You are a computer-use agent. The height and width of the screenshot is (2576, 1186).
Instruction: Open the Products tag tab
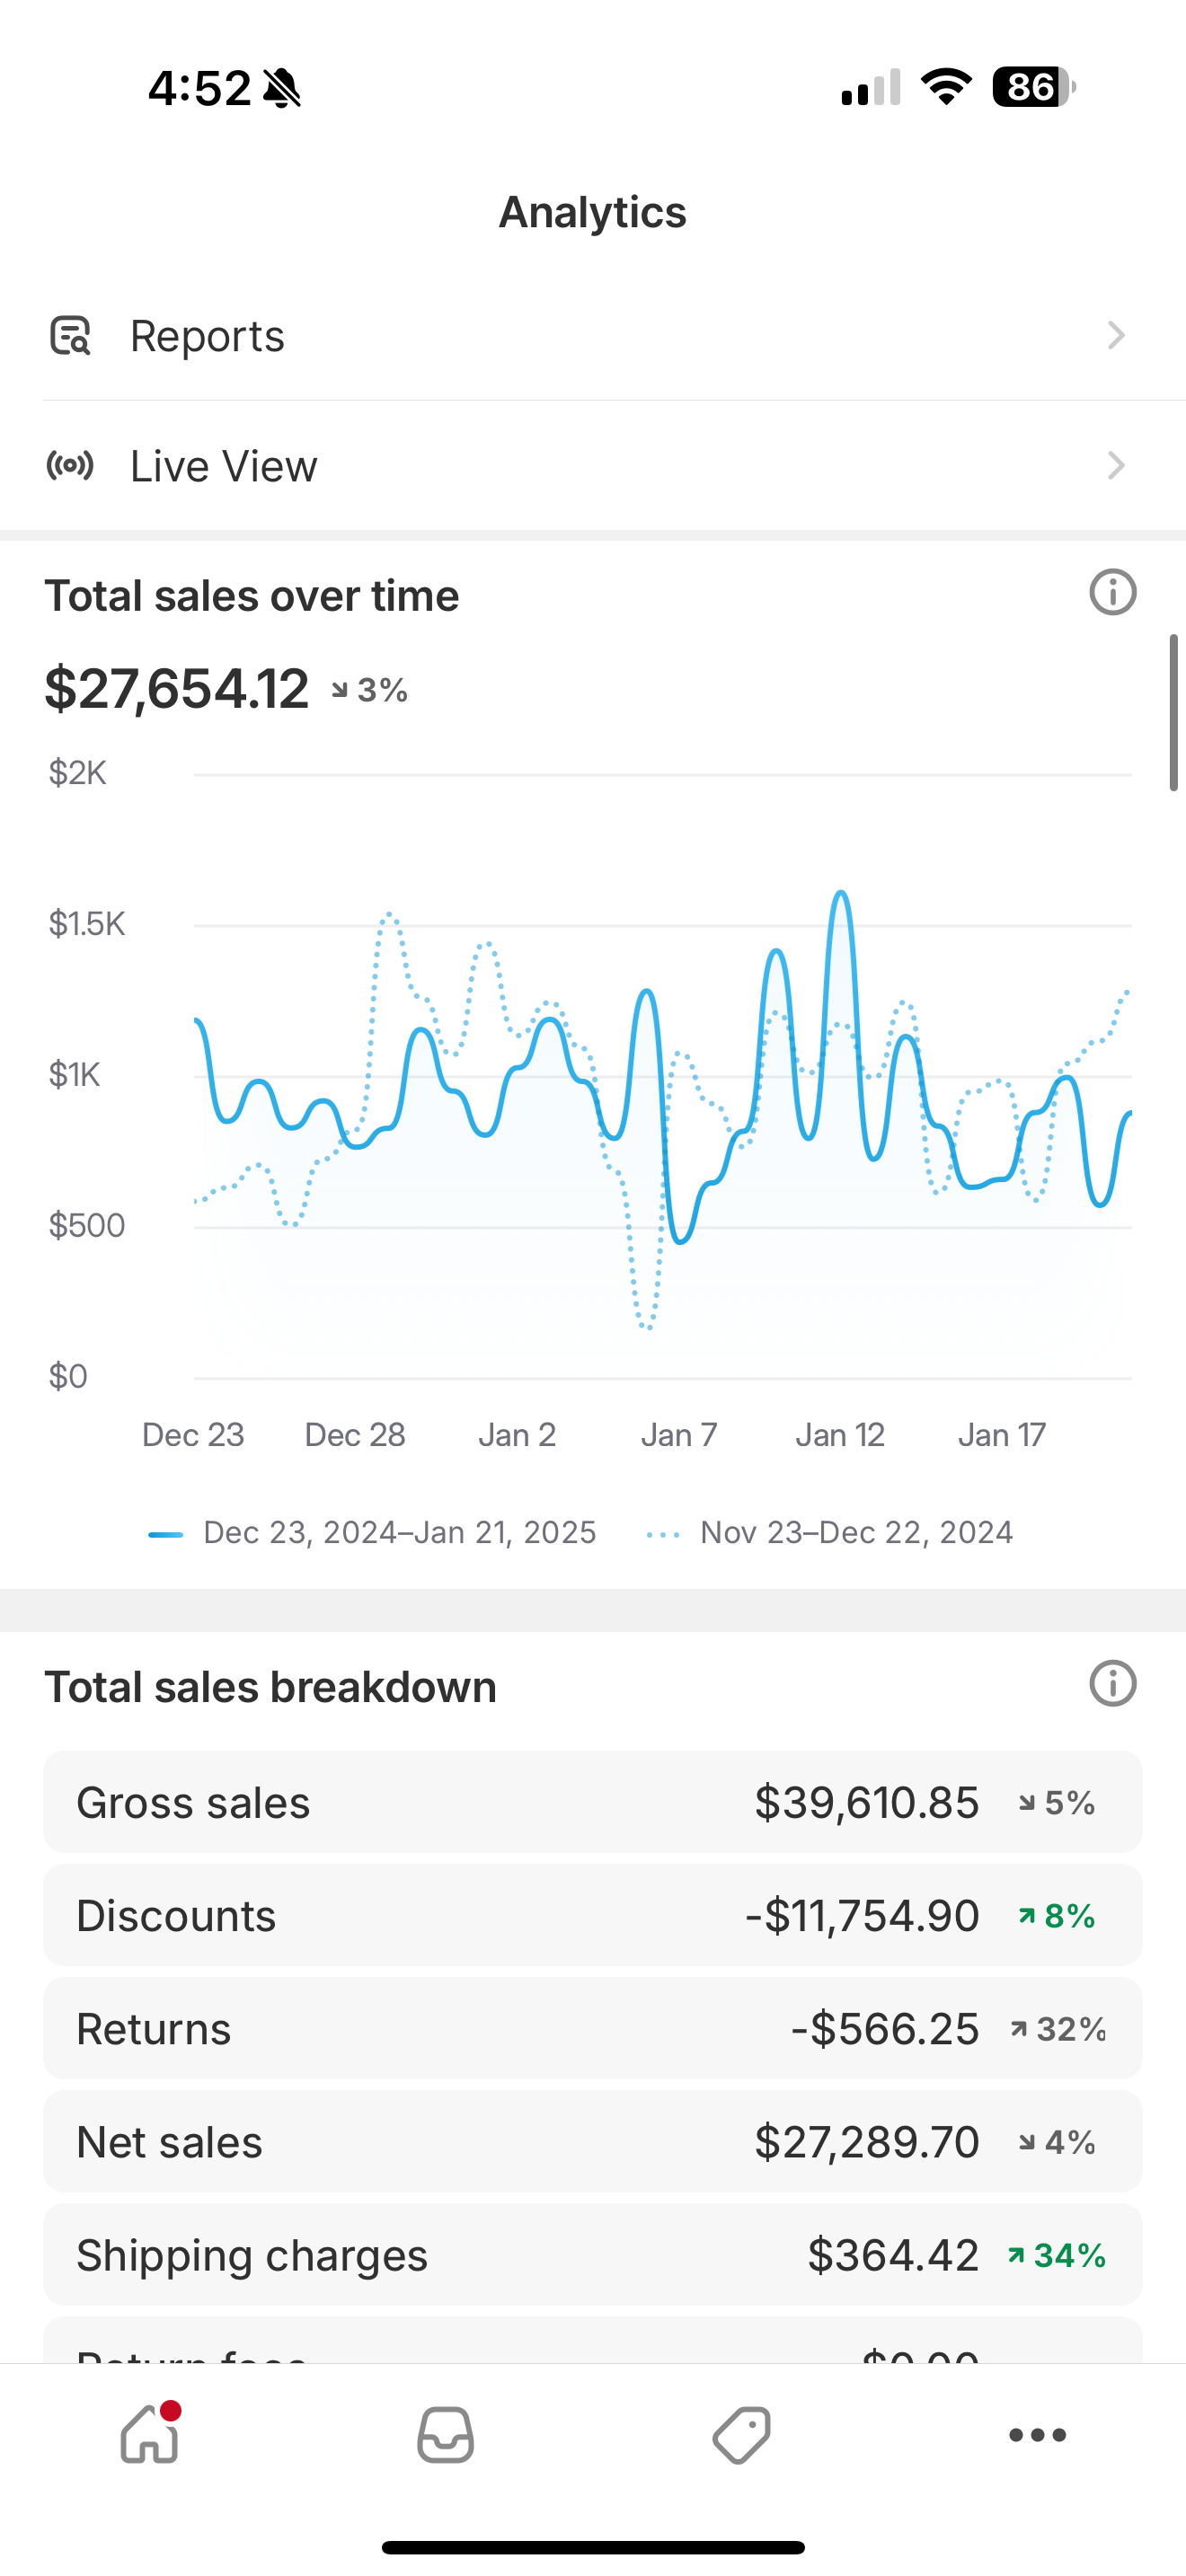coord(741,2434)
